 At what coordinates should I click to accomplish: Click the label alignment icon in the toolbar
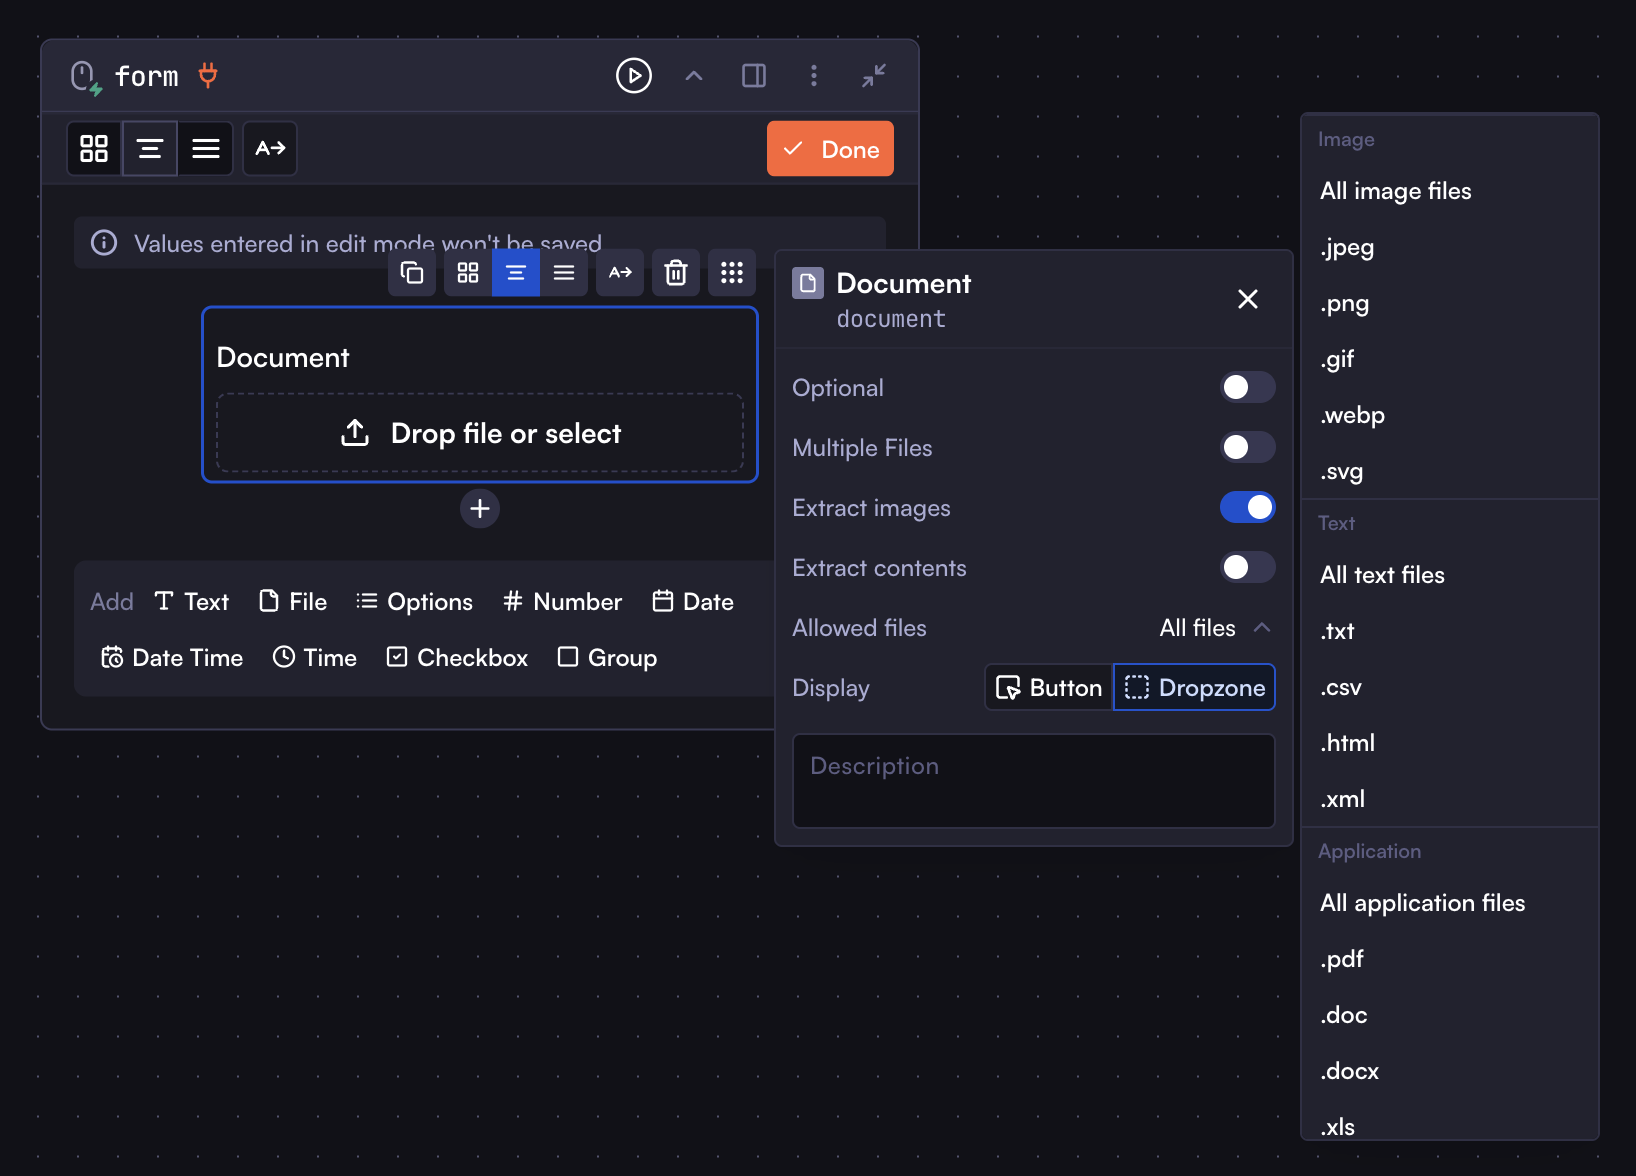[x=269, y=148]
